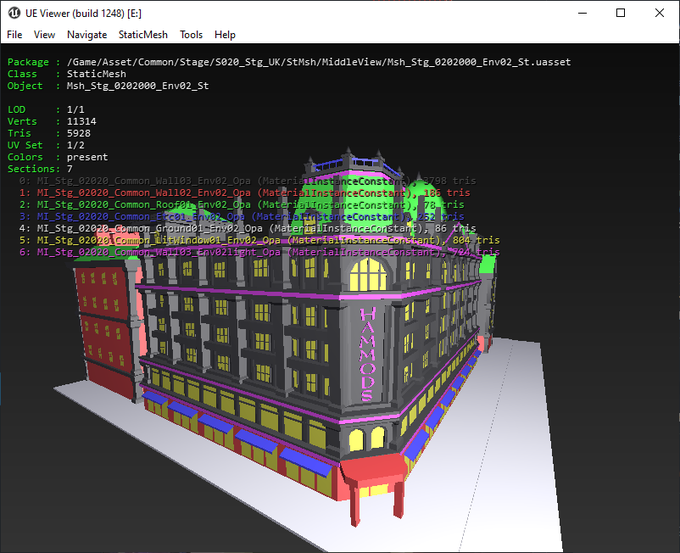Click the UE Viewer title bar text
This screenshot has height=553, width=680.
point(84,13)
